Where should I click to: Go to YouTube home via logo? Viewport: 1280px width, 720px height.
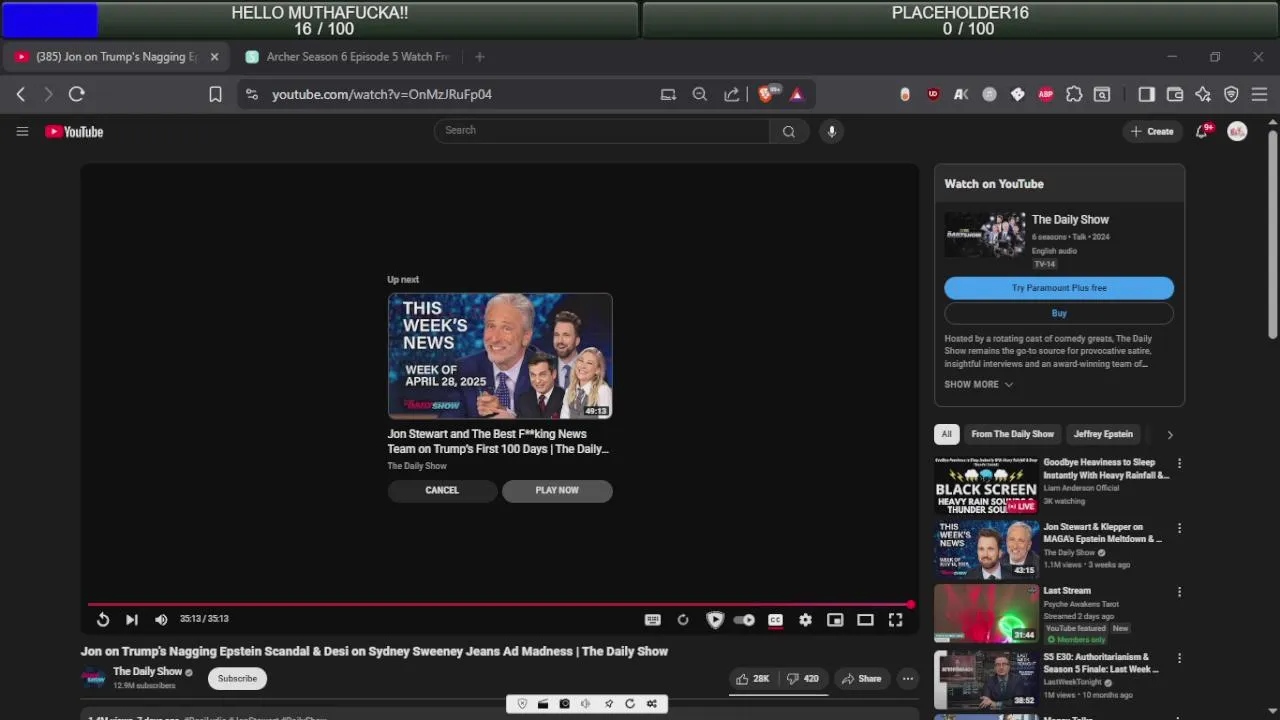pos(74,131)
